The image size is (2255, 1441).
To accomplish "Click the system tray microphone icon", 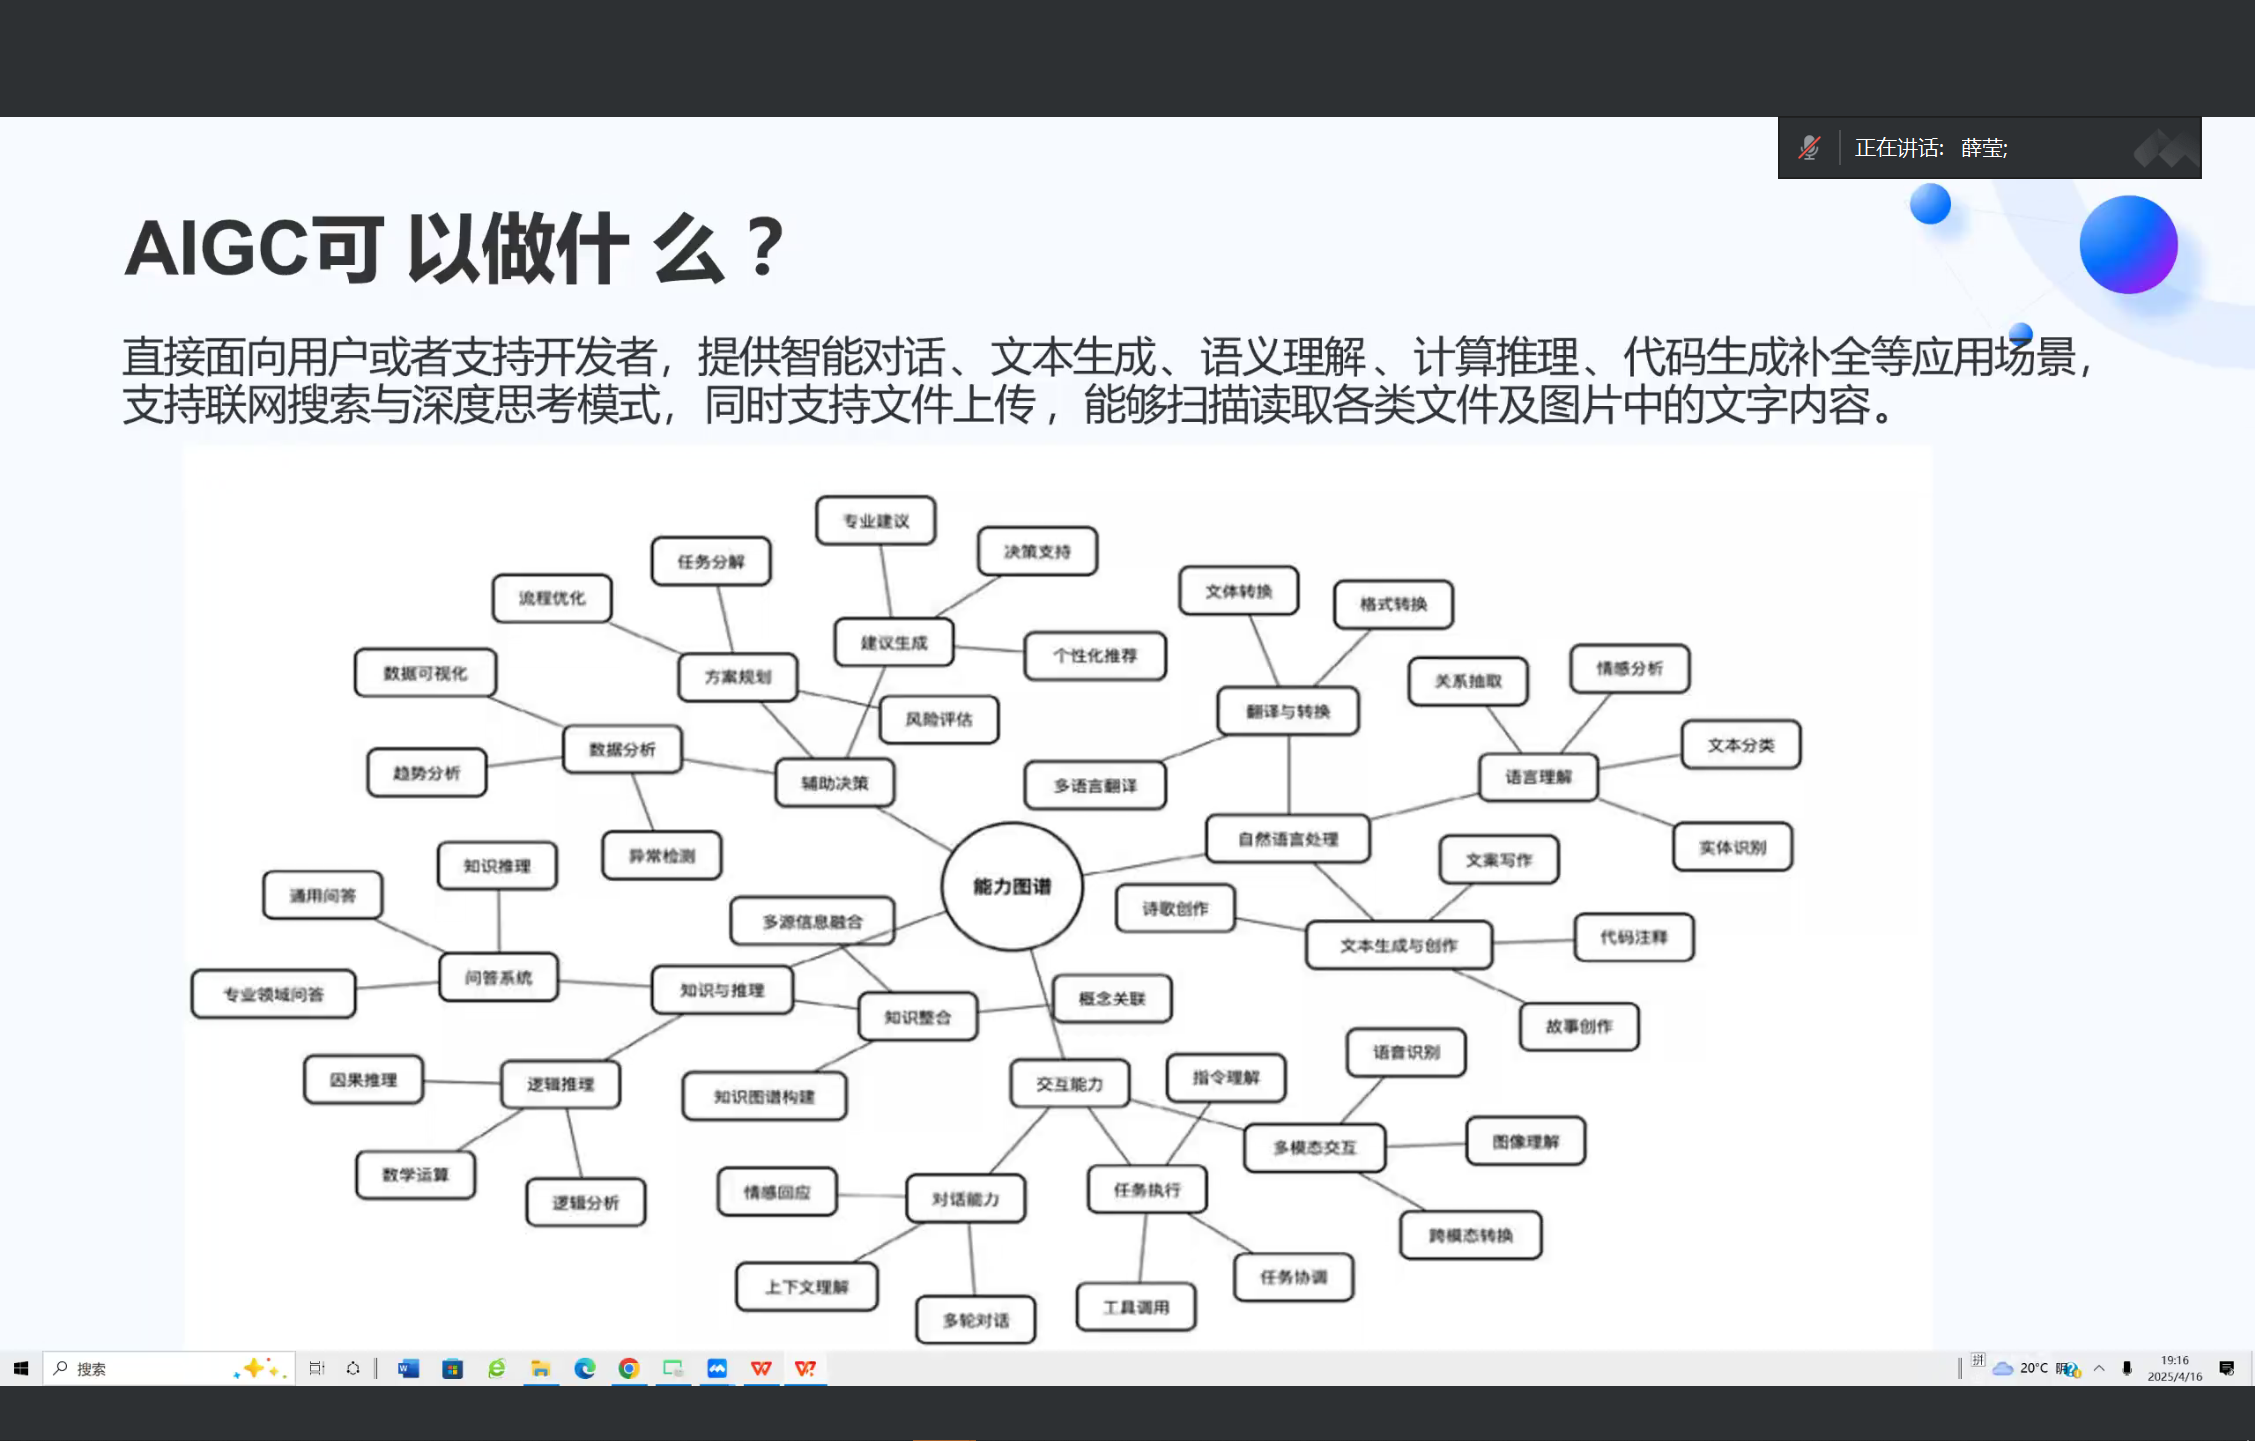I will point(2127,1368).
